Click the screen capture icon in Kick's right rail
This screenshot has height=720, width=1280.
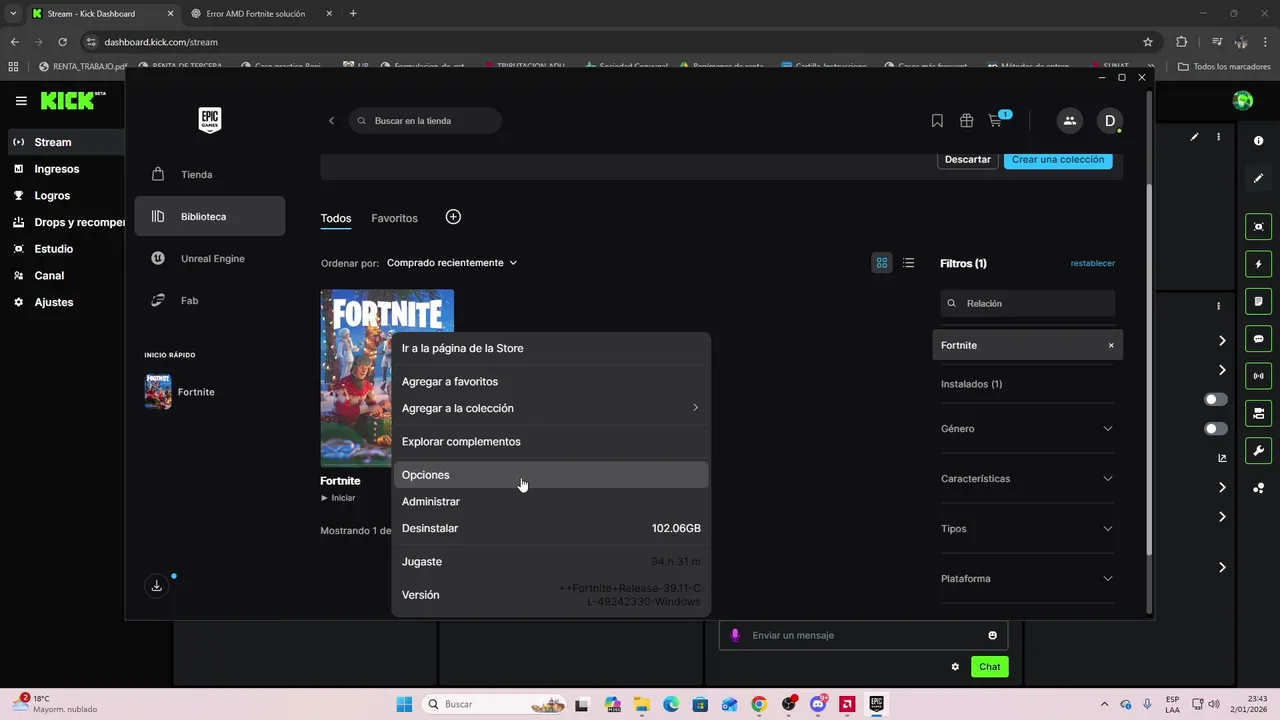point(1259,227)
